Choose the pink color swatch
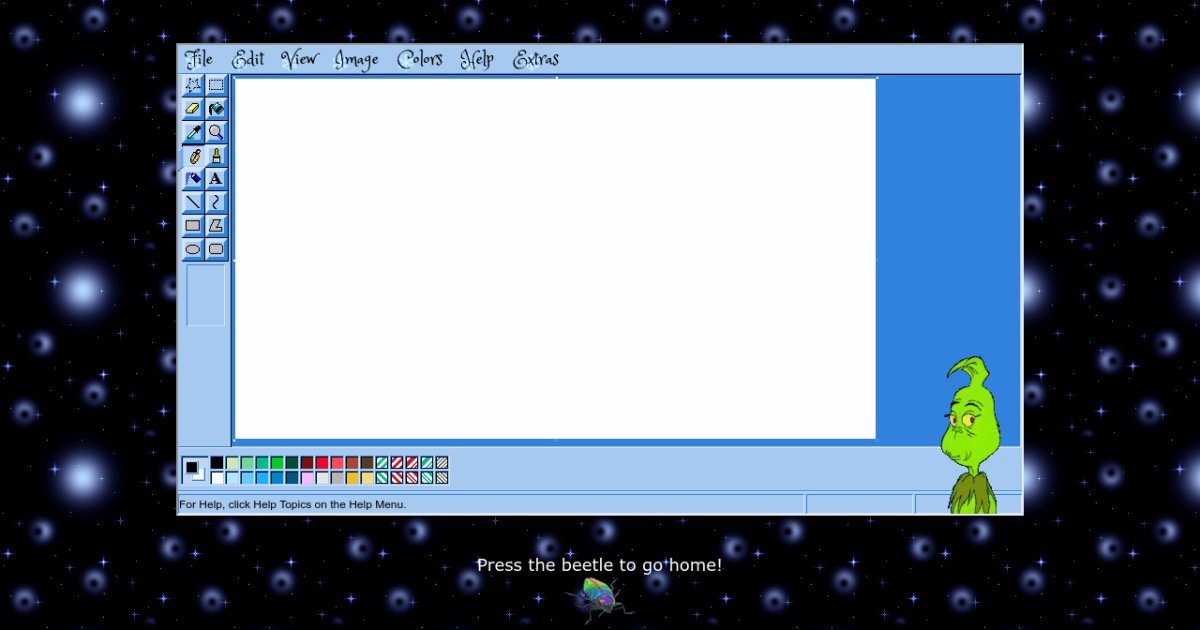 [x=307, y=478]
